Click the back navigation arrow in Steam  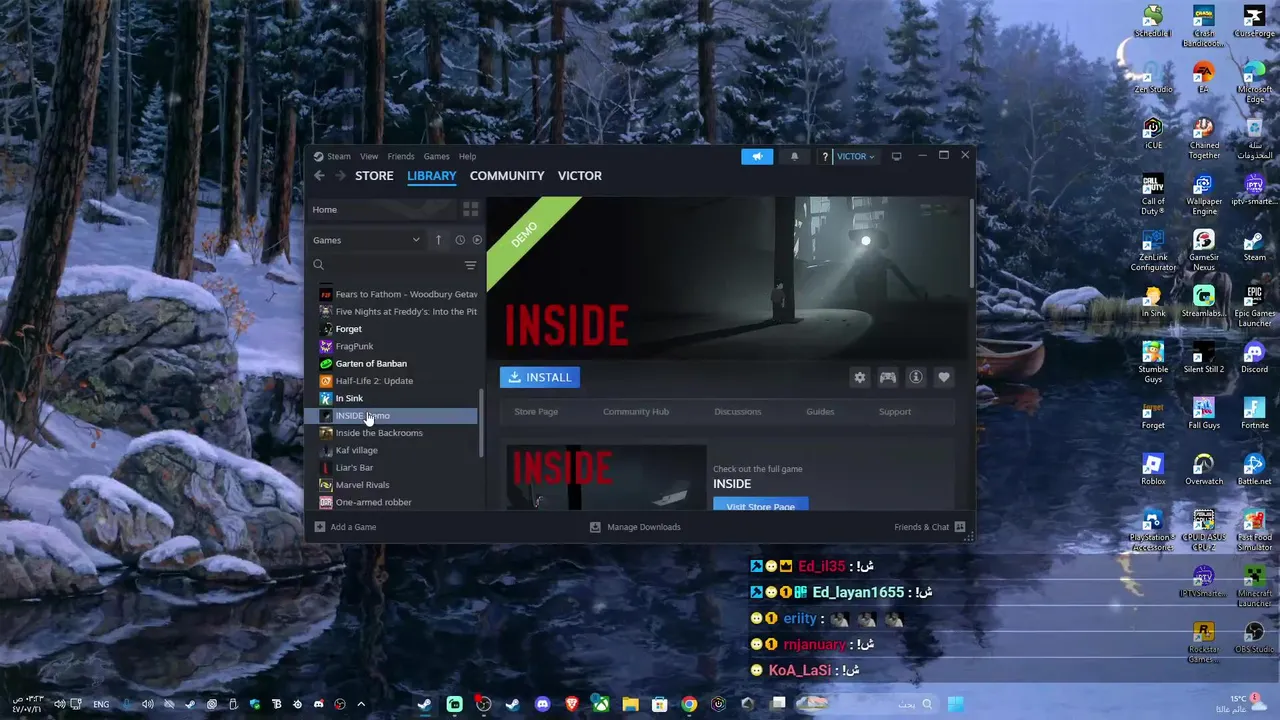319,176
